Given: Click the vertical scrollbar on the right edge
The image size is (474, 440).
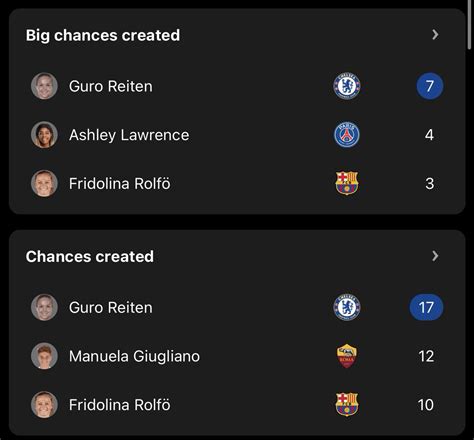Looking at the screenshot, I should click(470, 25).
